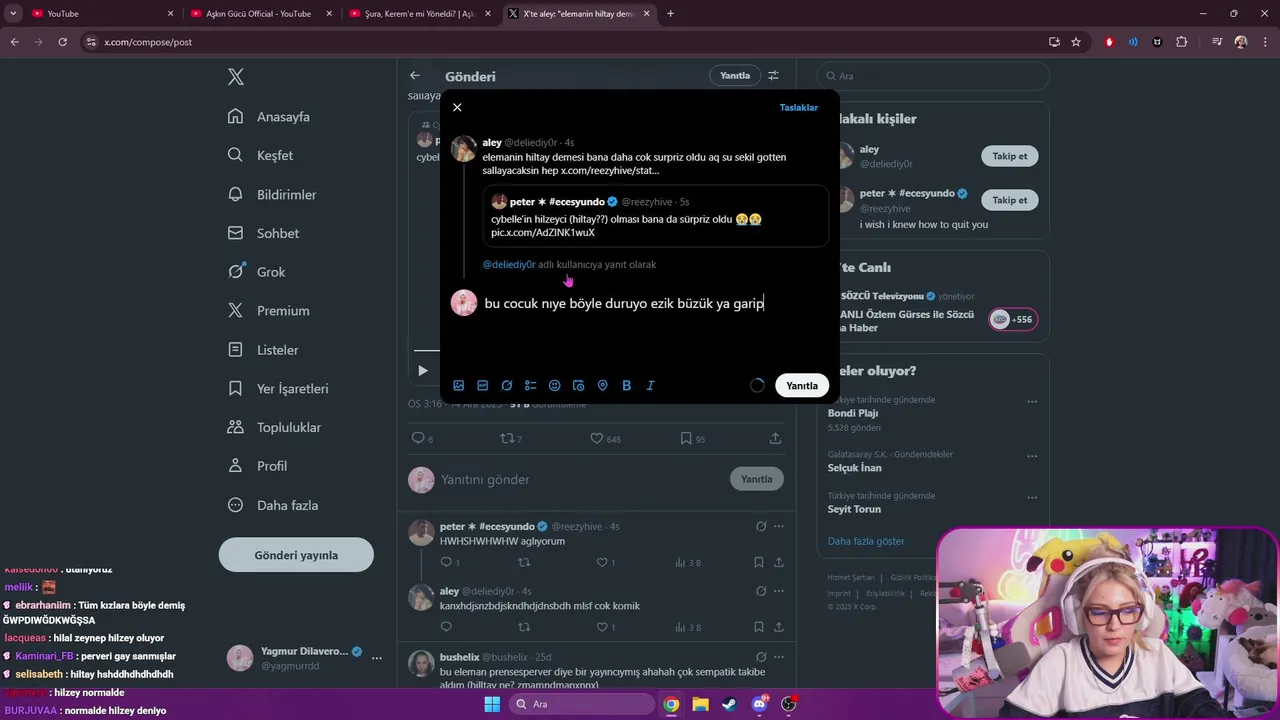Play the video in the post
This screenshot has width=1280, height=720.
pyautogui.click(x=423, y=371)
